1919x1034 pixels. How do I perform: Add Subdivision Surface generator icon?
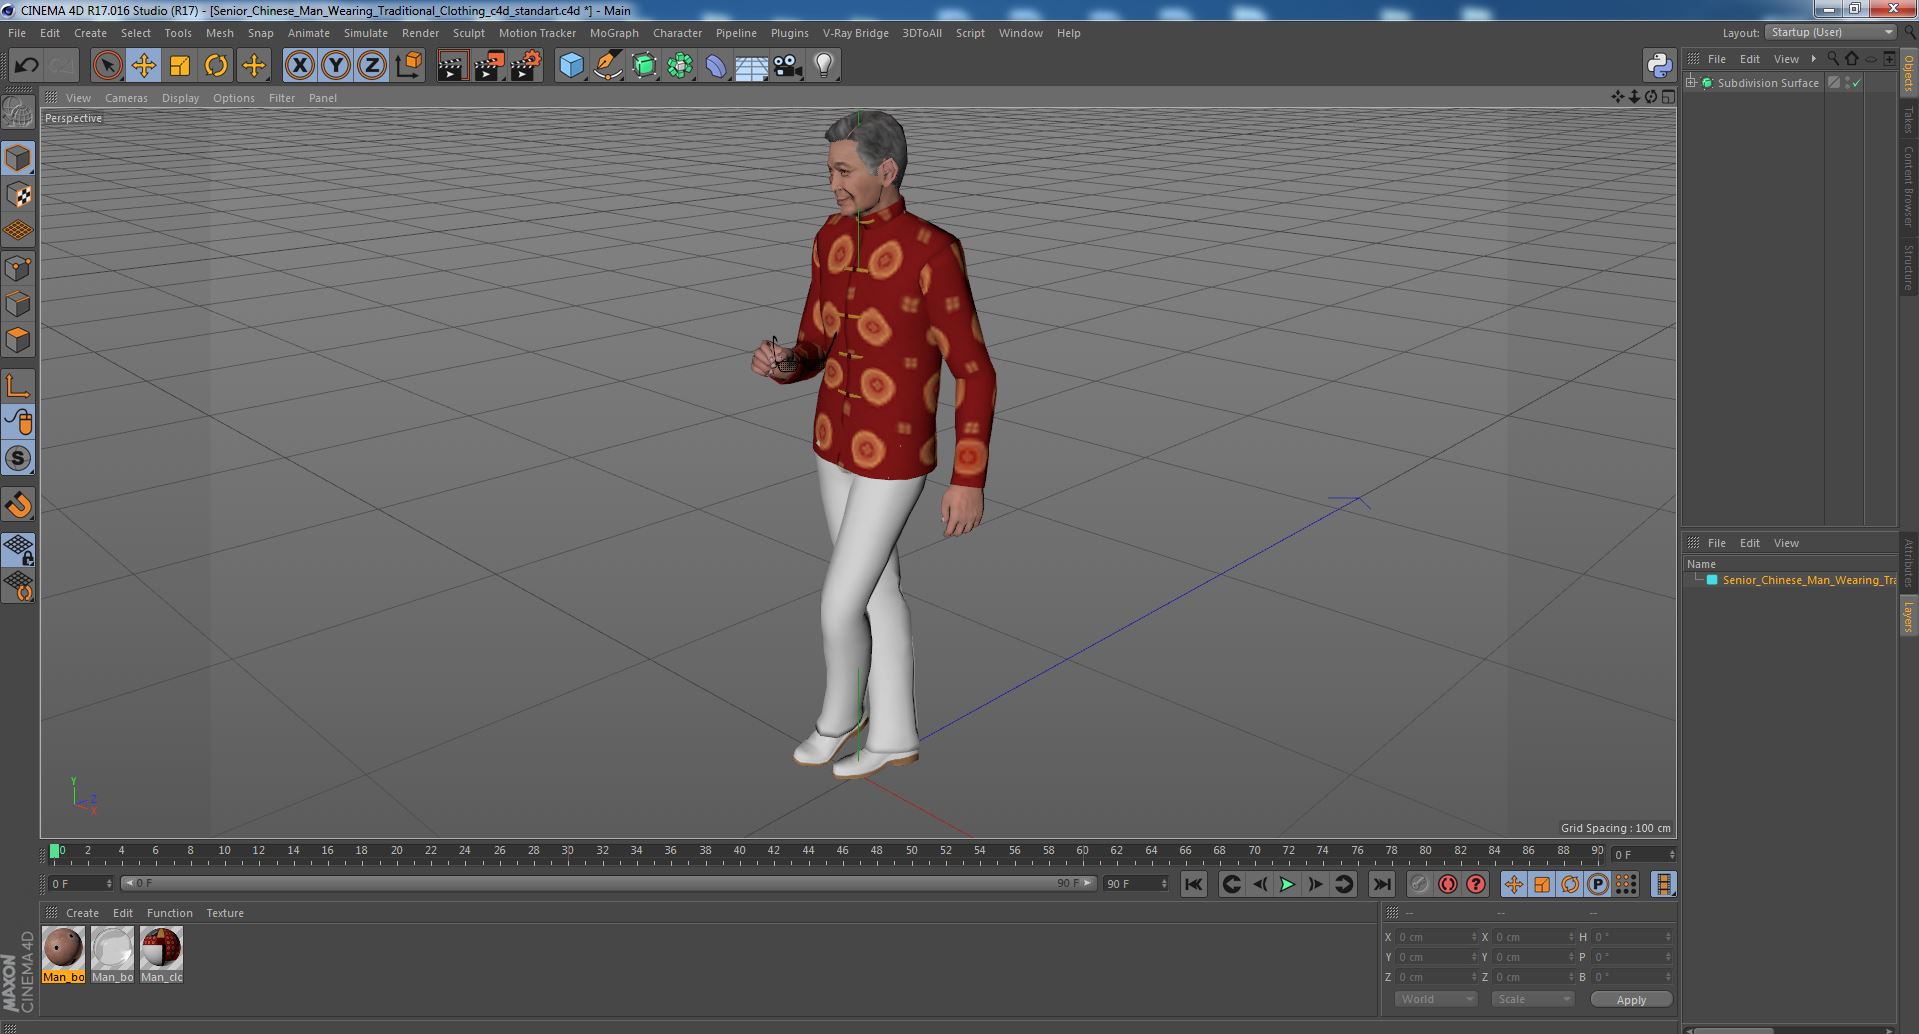pyautogui.click(x=644, y=66)
